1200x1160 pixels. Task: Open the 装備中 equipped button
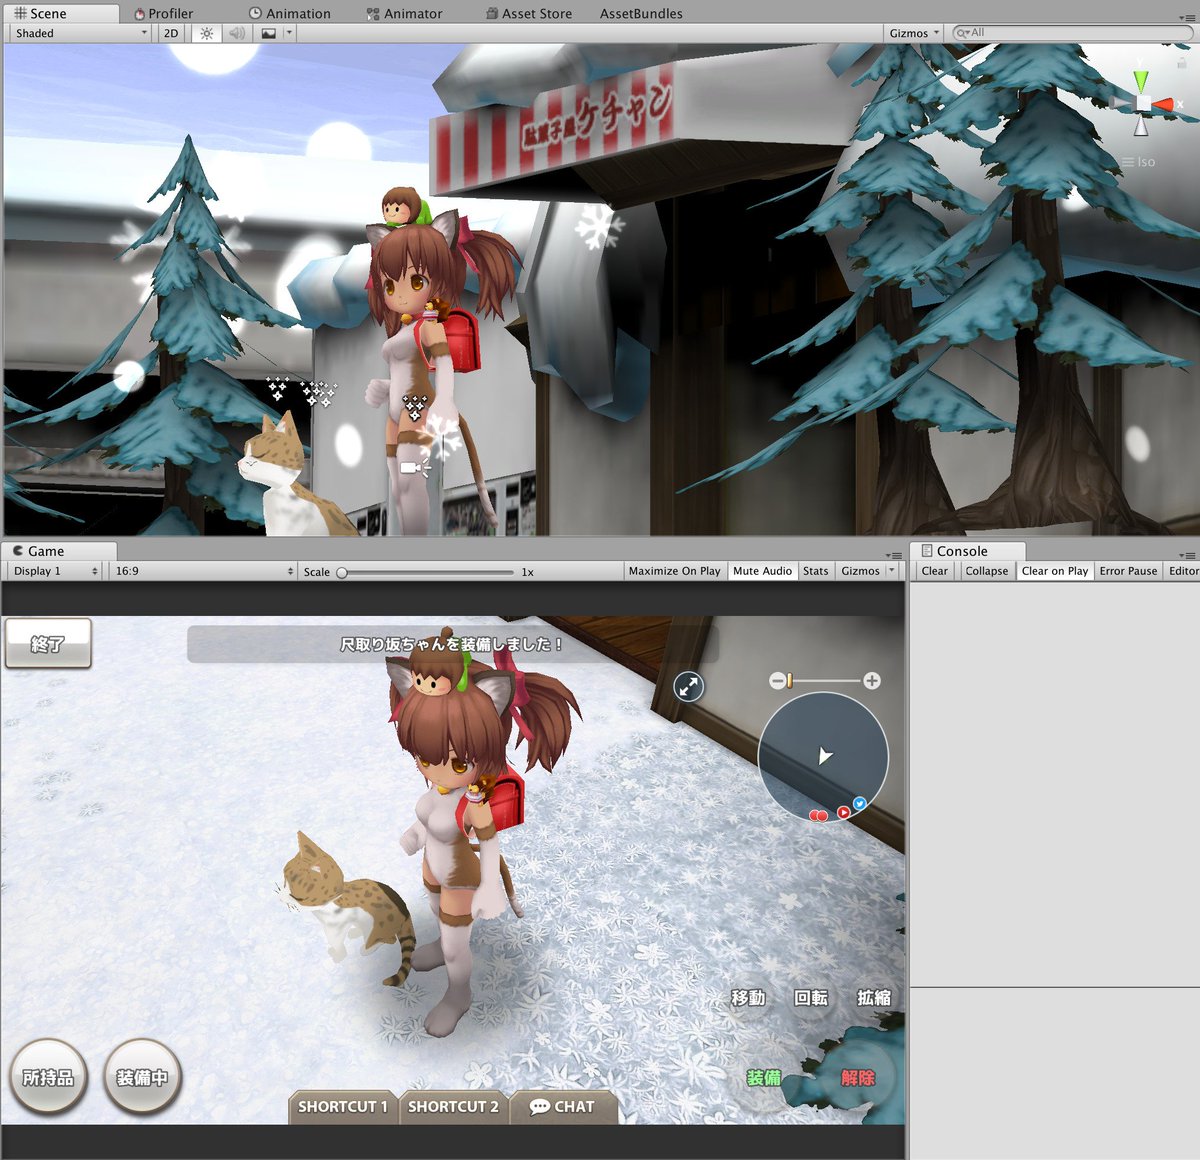point(142,1077)
